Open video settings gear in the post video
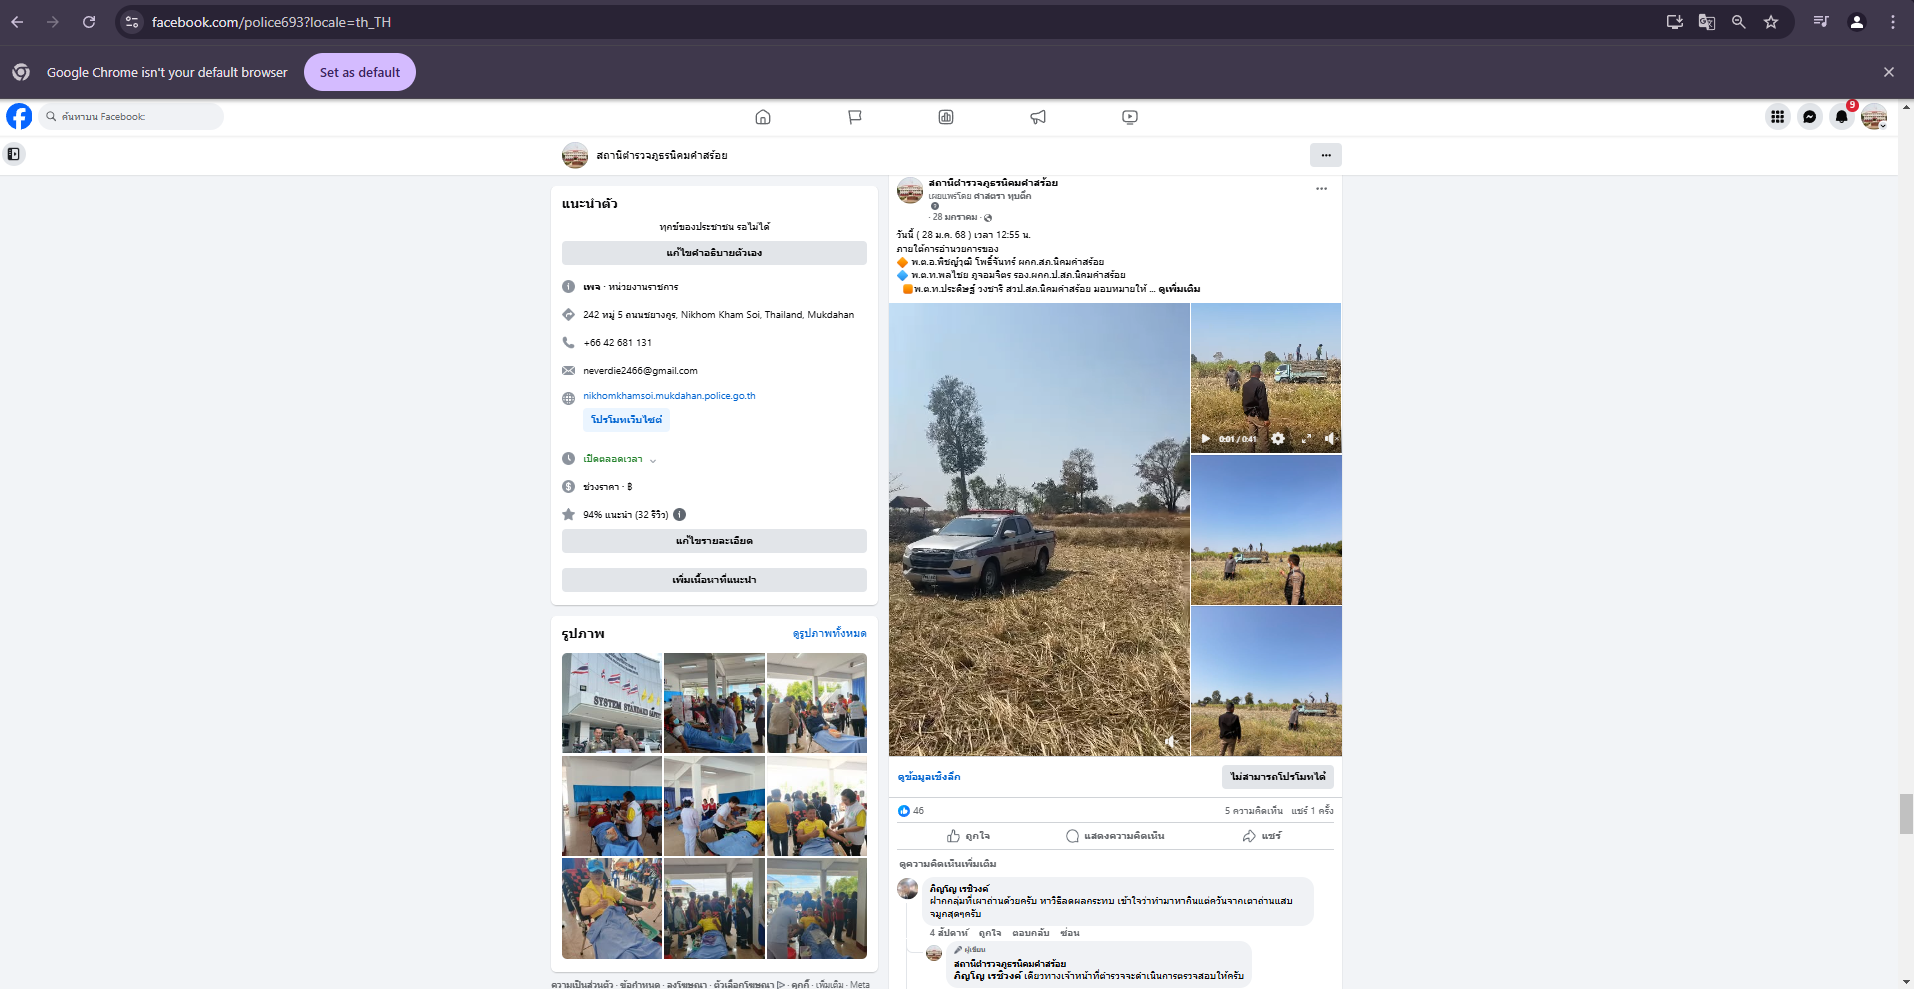 pos(1278,439)
